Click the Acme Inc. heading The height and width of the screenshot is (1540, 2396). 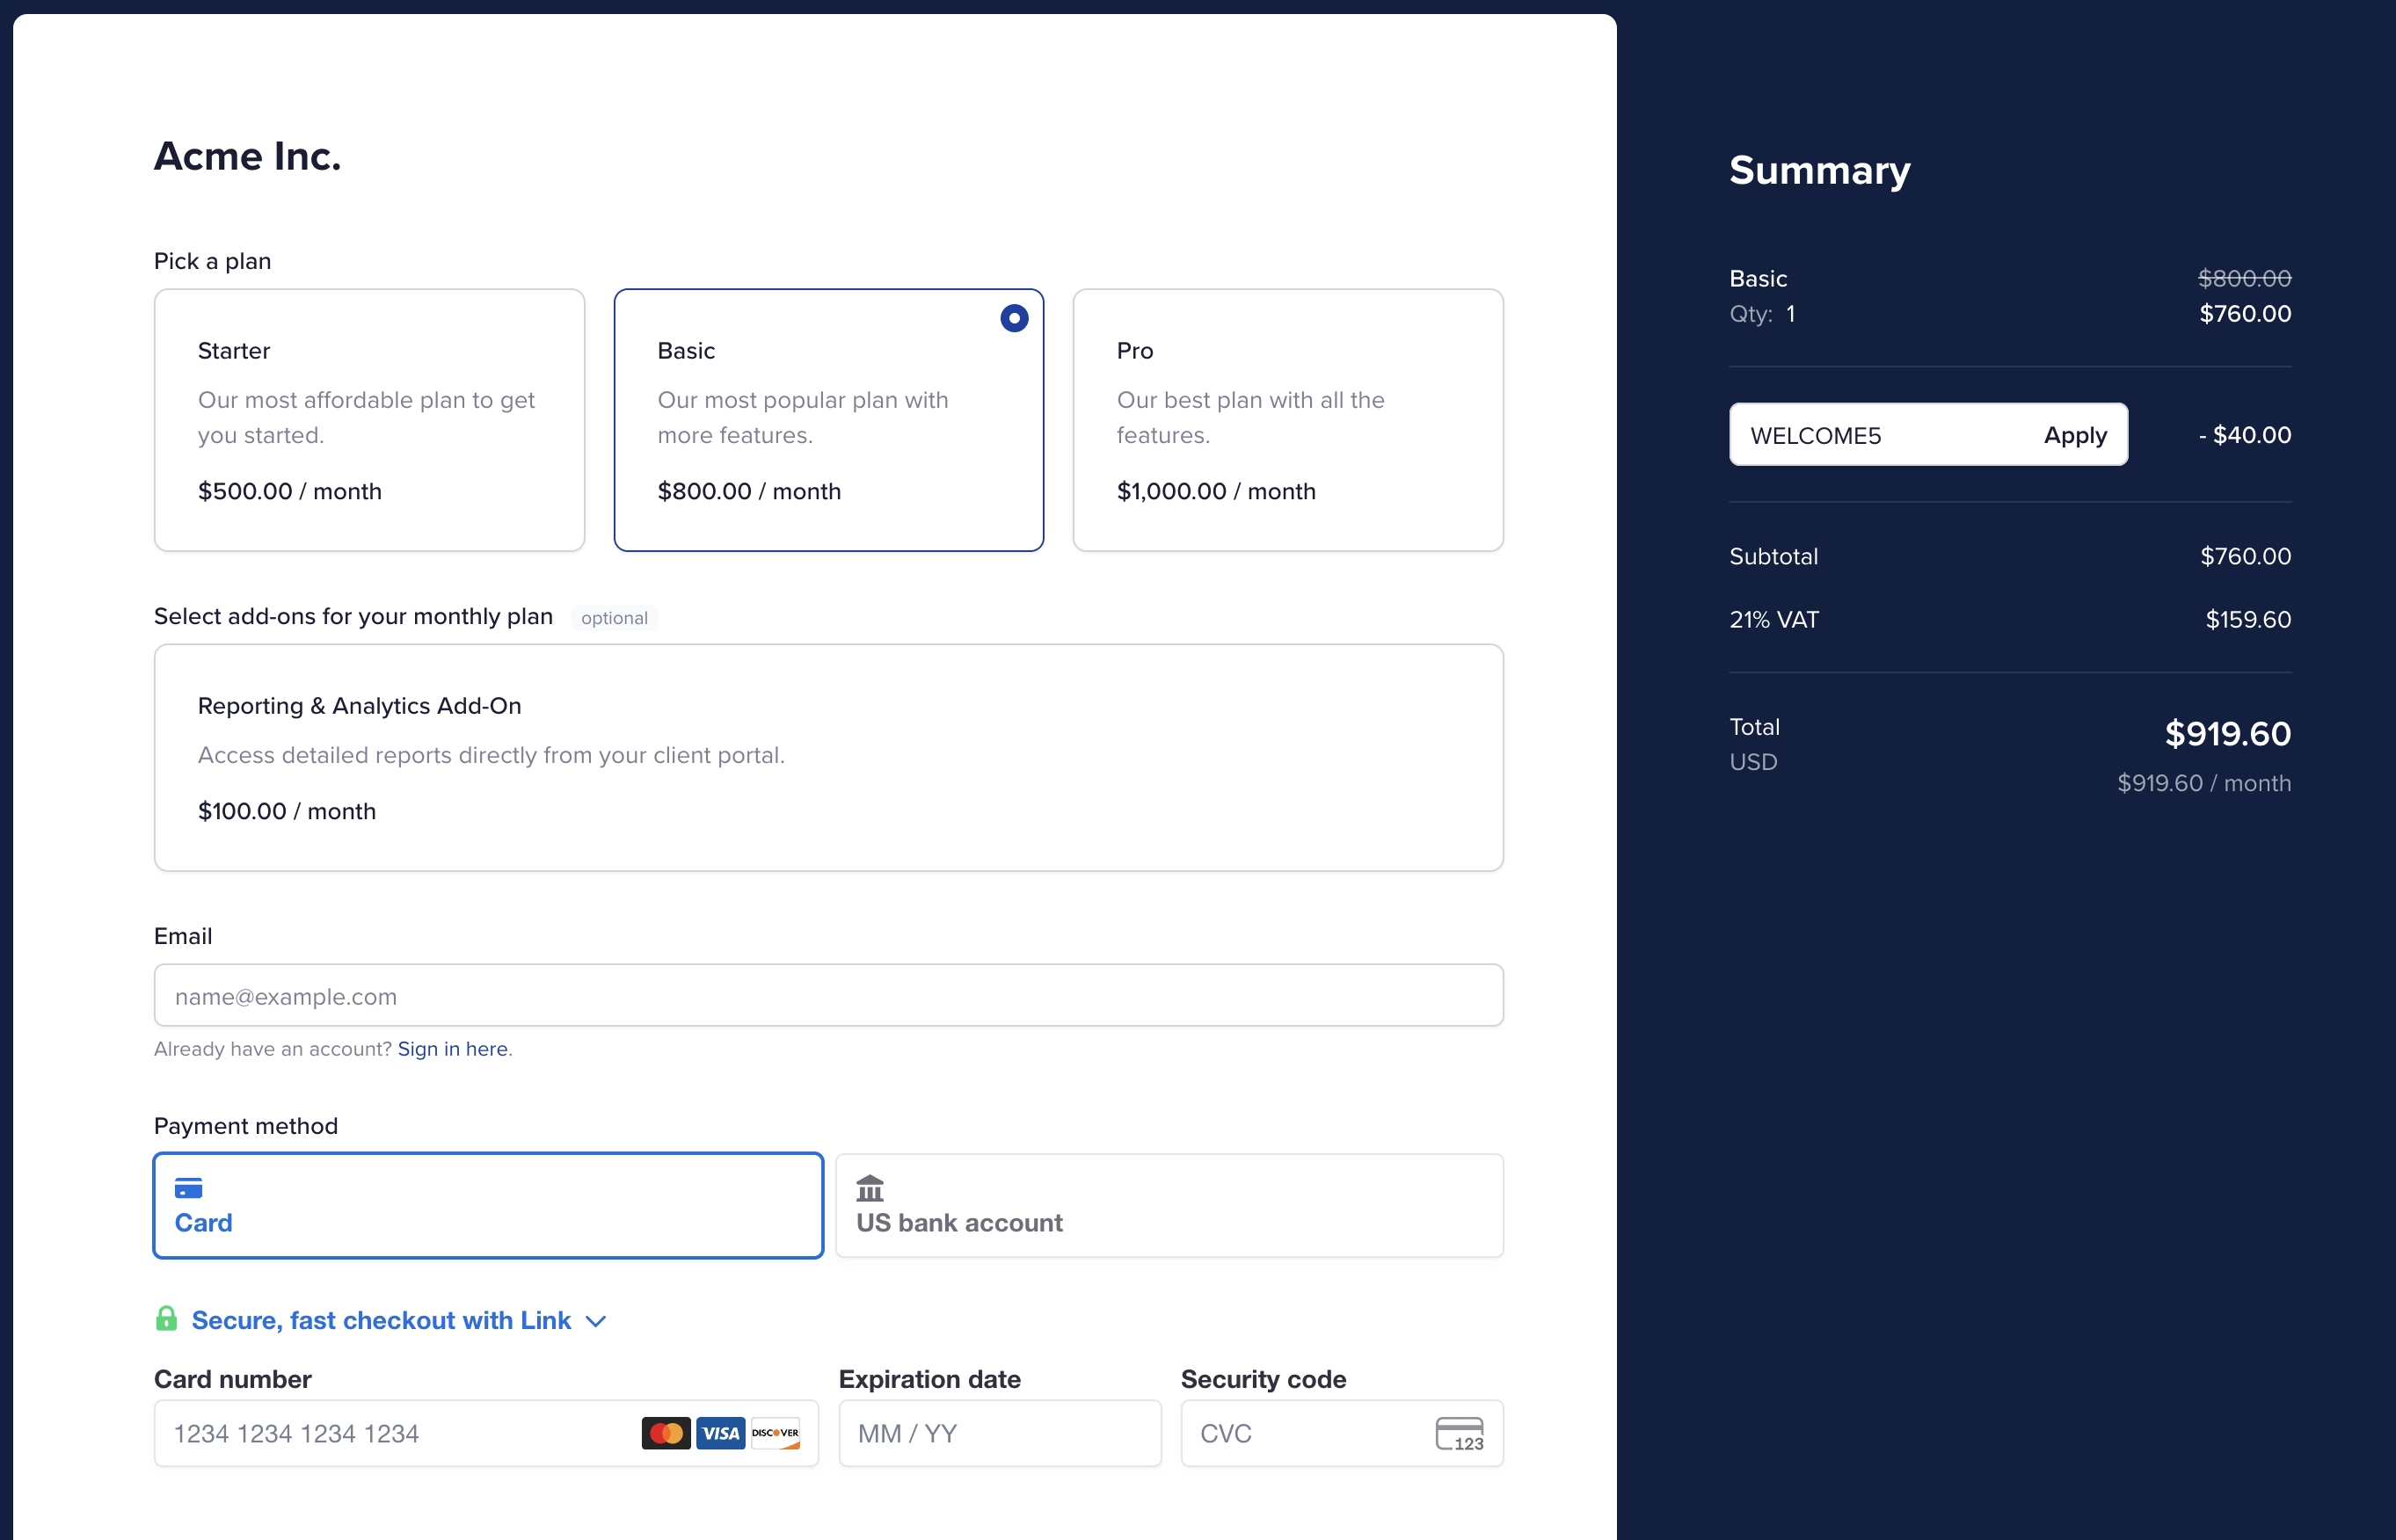pos(248,156)
